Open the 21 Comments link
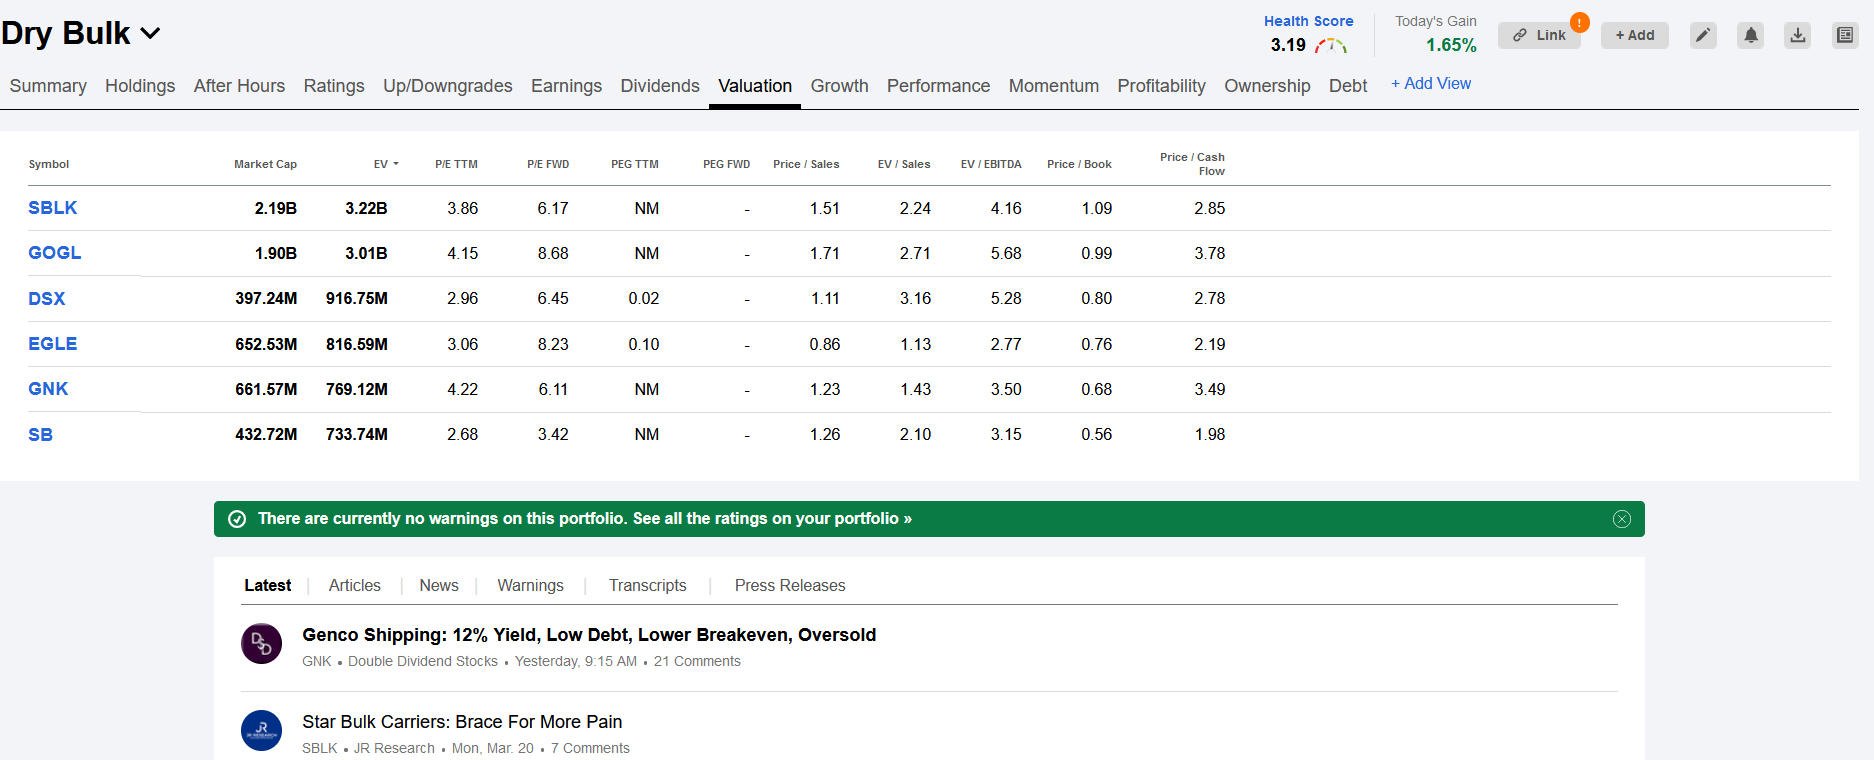1874x760 pixels. coord(697,662)
